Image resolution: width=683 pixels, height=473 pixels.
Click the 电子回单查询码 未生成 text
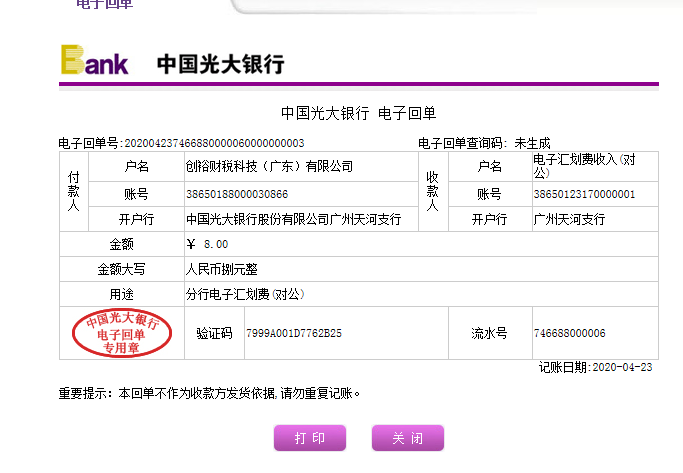[x=484, y=143]
